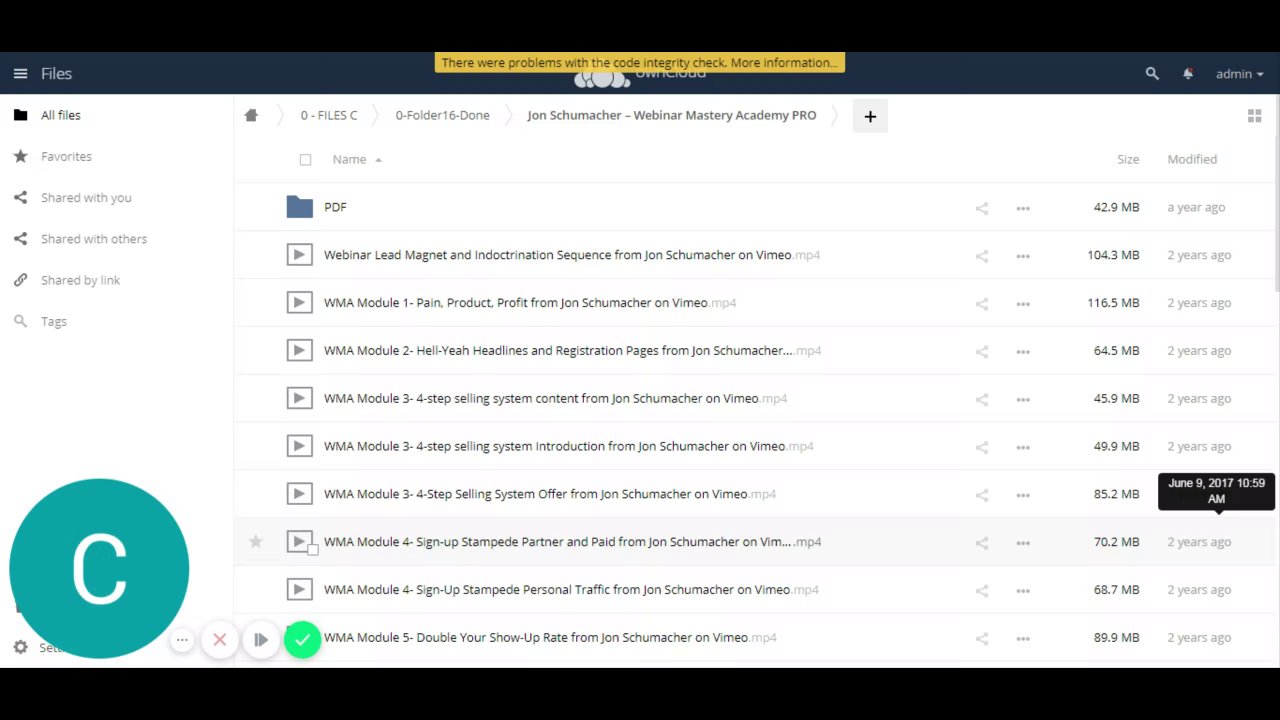Share Module 4 Partner and Paid file
The height and width of the screenshot is (720, 1280).
click(982, 543)
